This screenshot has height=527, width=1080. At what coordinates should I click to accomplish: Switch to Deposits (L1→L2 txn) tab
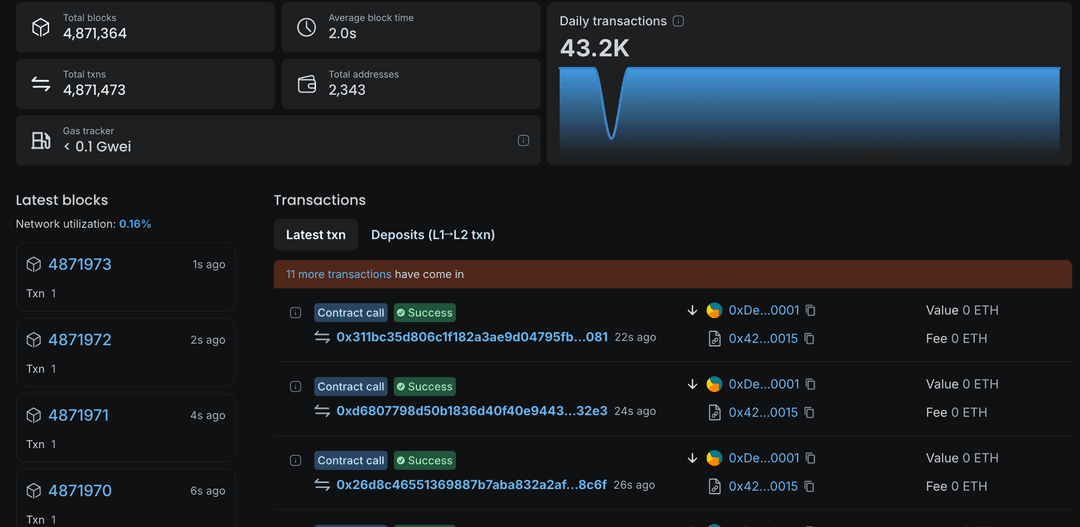(433, 235)
